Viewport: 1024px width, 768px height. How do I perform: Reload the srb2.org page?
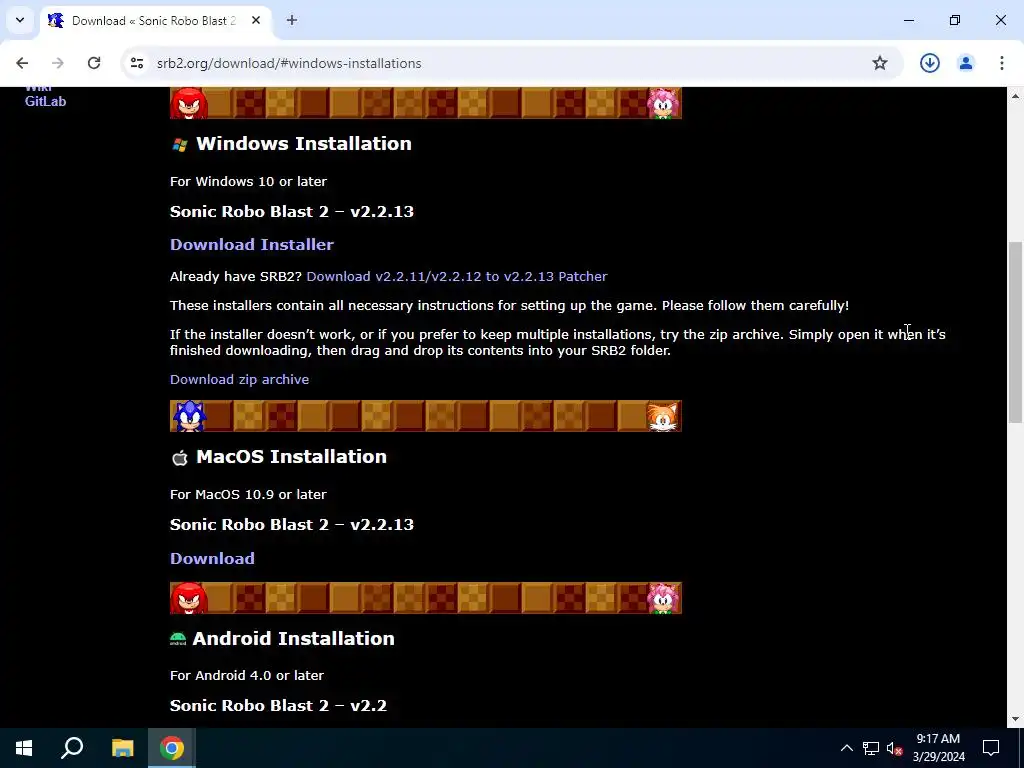coord(94,63)
